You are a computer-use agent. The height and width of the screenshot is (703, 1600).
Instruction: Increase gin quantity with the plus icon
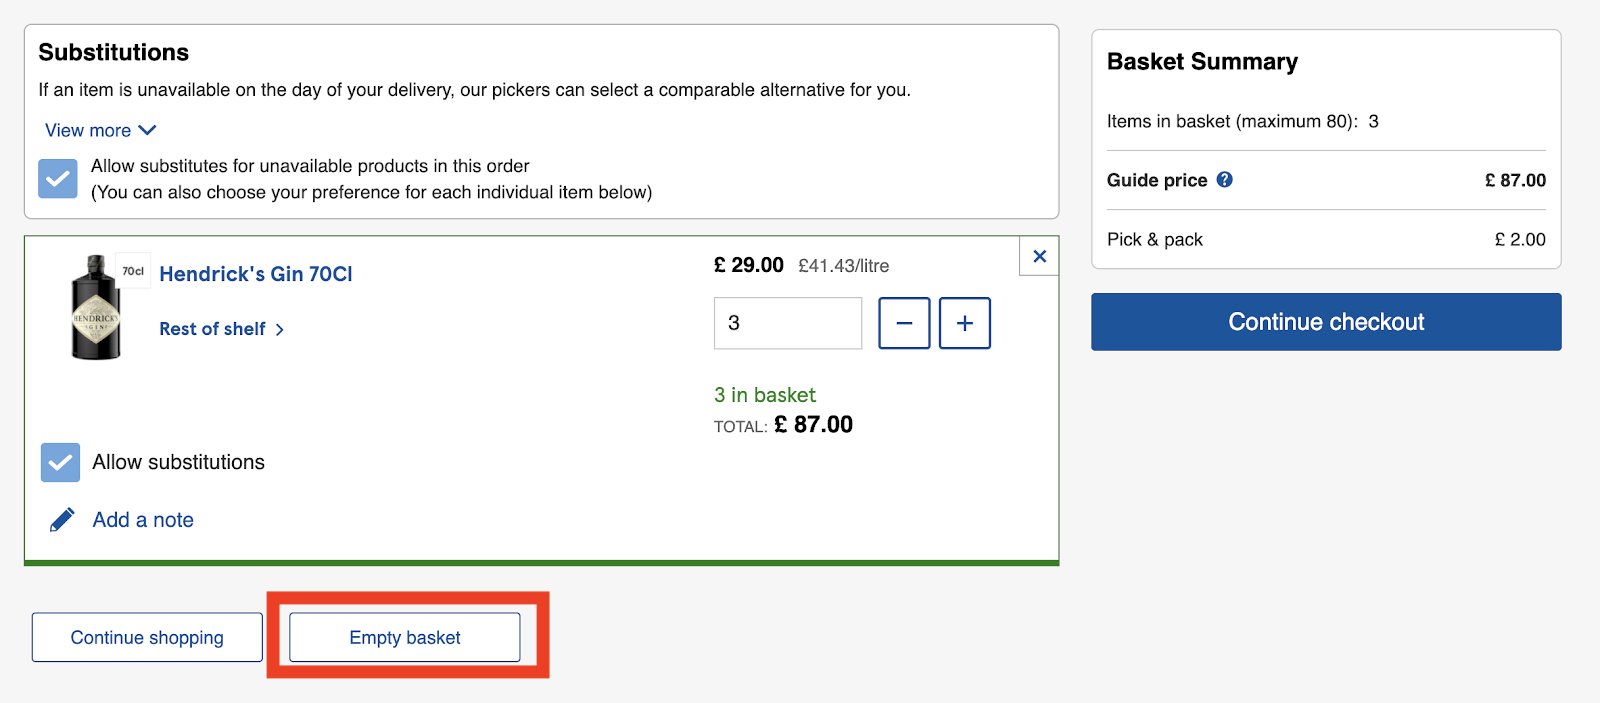pyautogui.click(x=963, y=323)
